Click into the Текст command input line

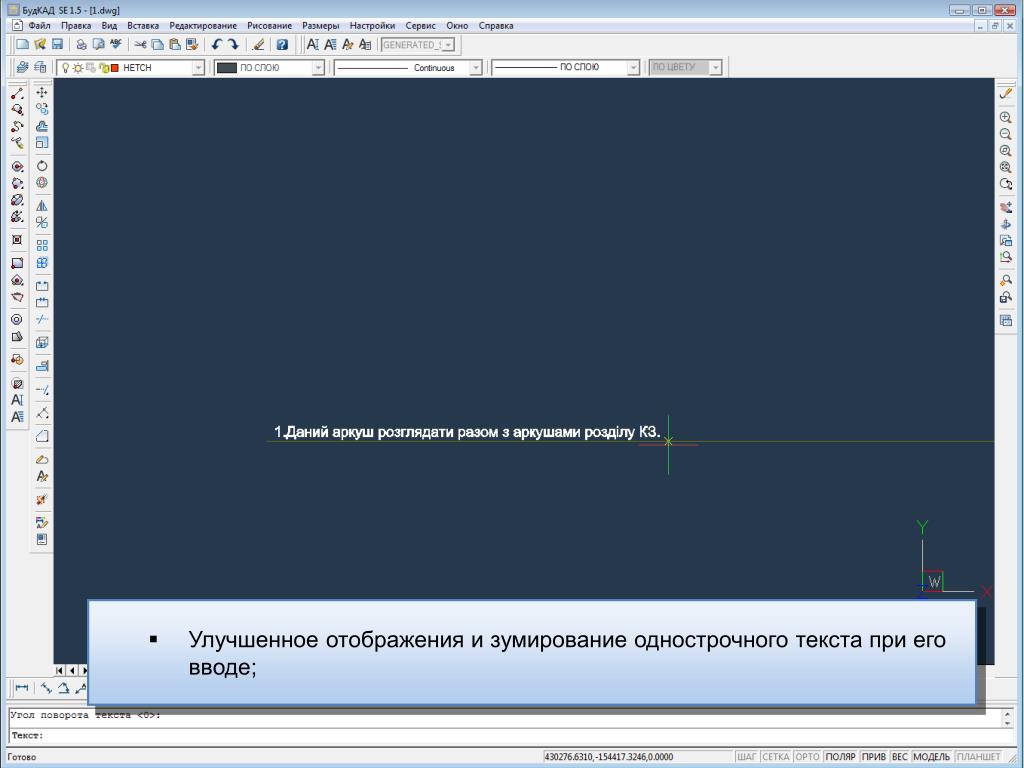pos(503,735)
